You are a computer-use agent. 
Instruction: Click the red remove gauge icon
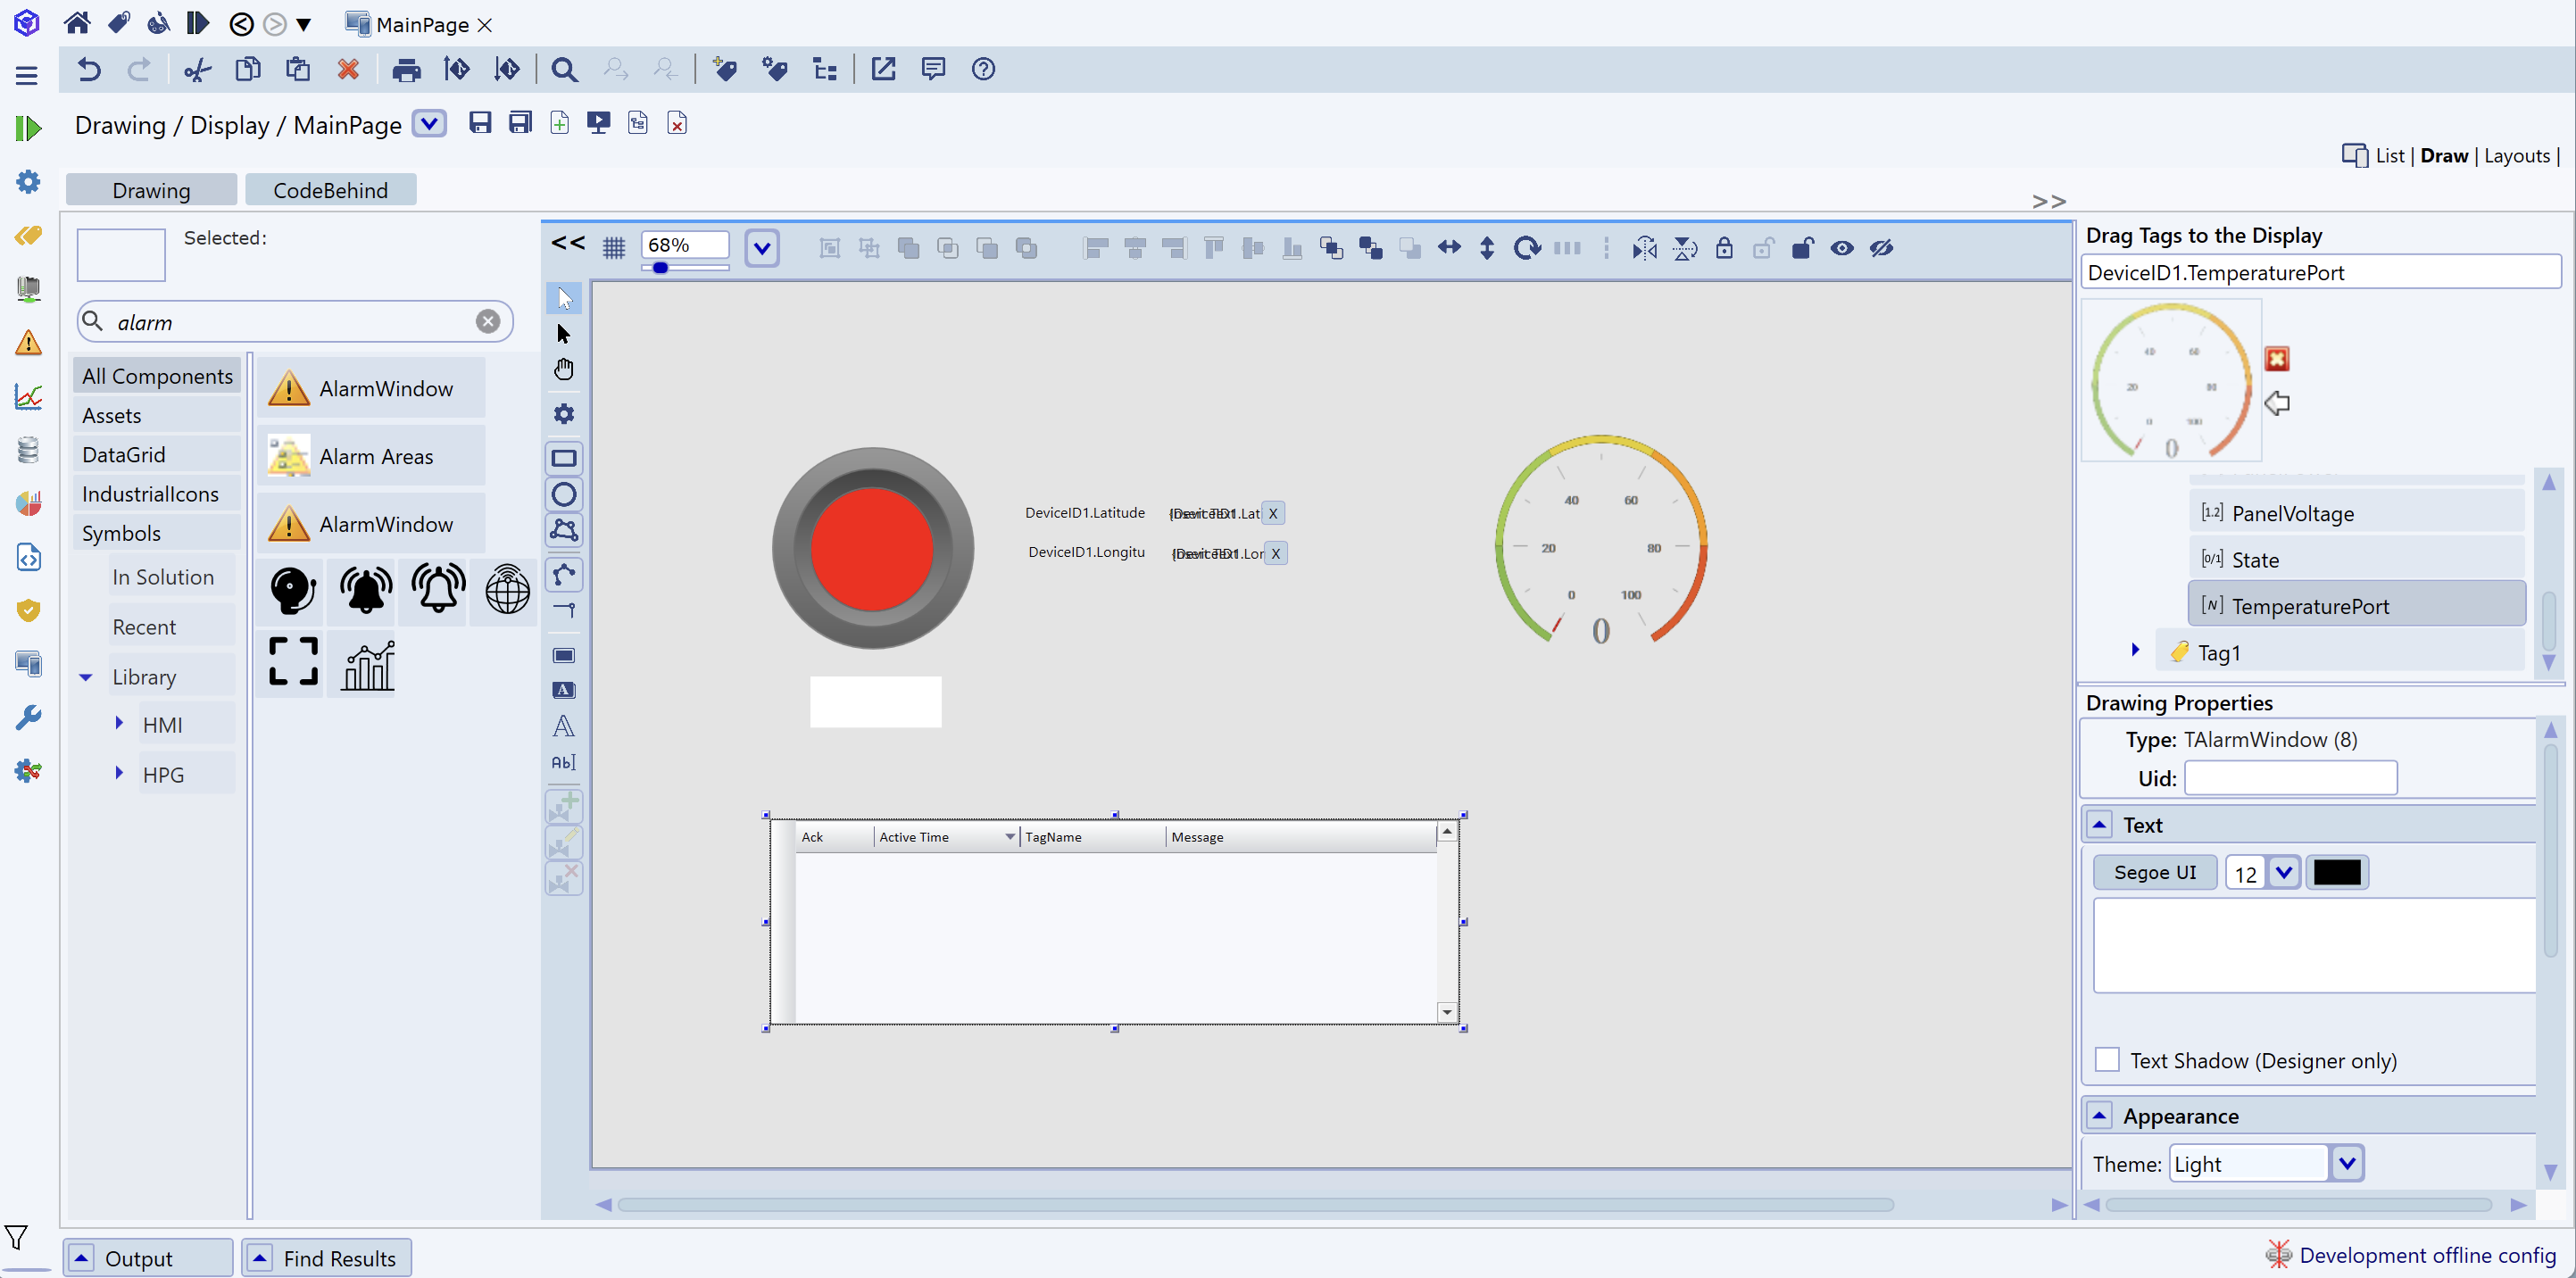pyautogui.click(x=2277, y=360)
